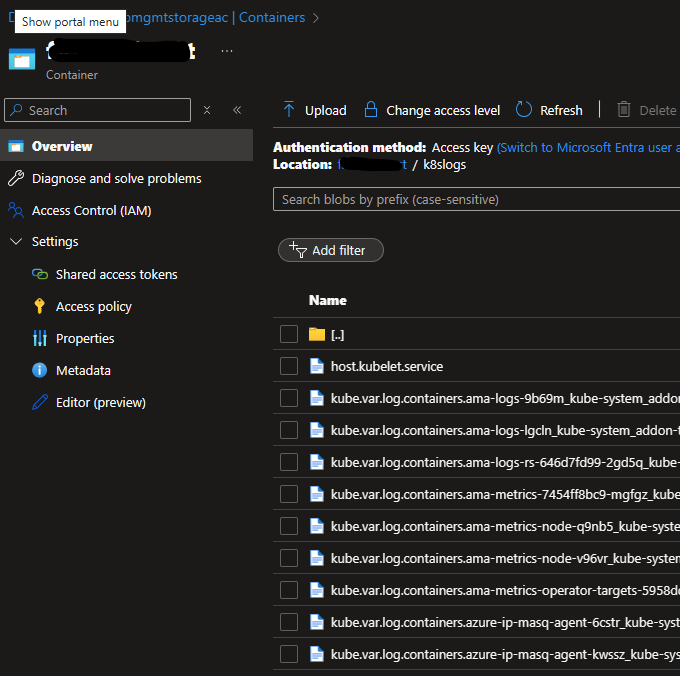This screenshot has height=676, width=680.
Task: Click Change access level button
Action: click(432, 110)
